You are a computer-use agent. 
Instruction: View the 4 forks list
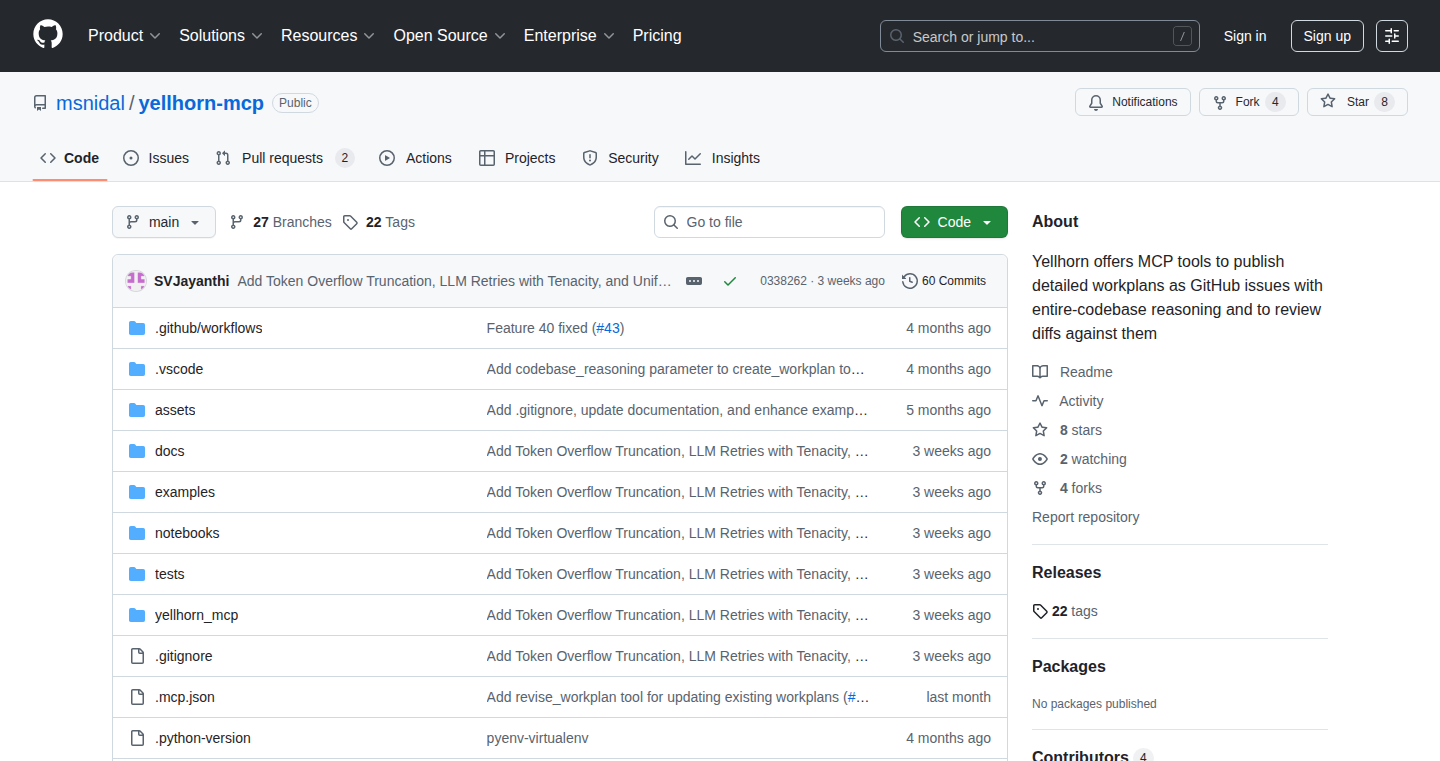(x=1067, y=488)
